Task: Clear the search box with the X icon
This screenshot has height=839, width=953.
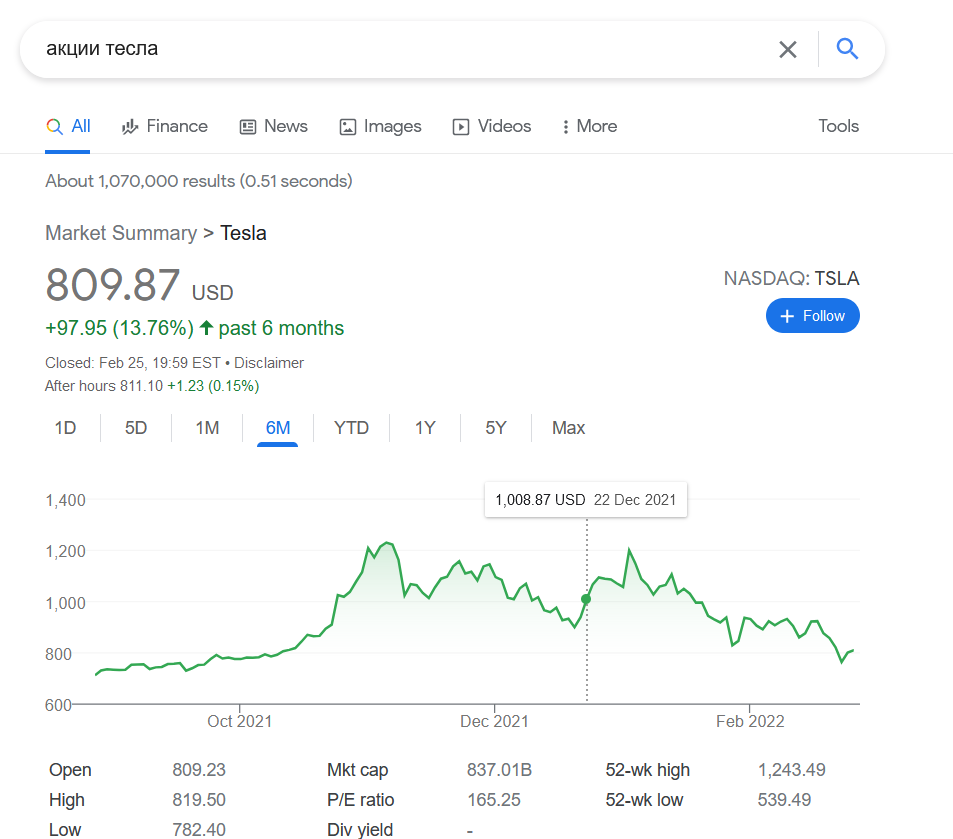Action: click(x=788, y=49)
